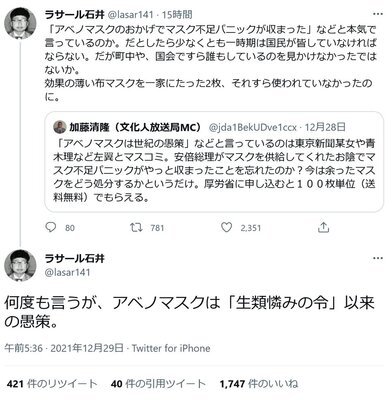Viewport: 389px width, 400px height.
Task: View the 40 件の引用ツイート list
Action: tap(158, 384)
